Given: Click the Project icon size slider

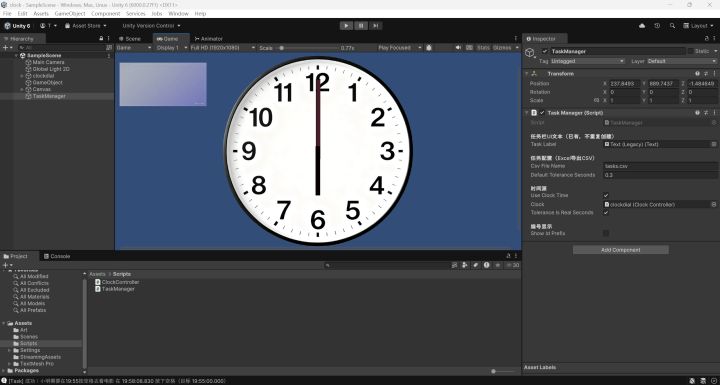Looking at the screenshot, I should 503,371.
